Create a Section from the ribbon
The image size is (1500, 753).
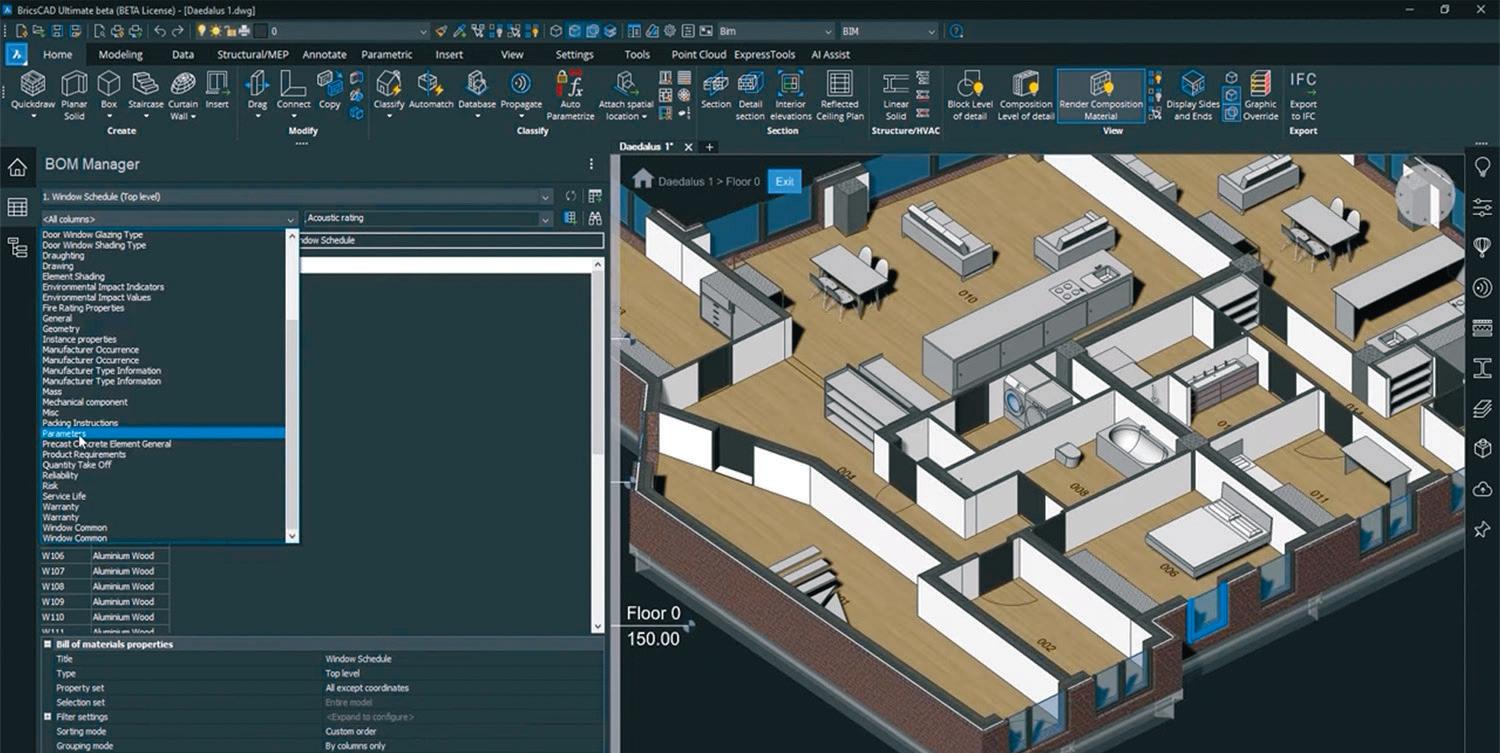pos(716,90)
